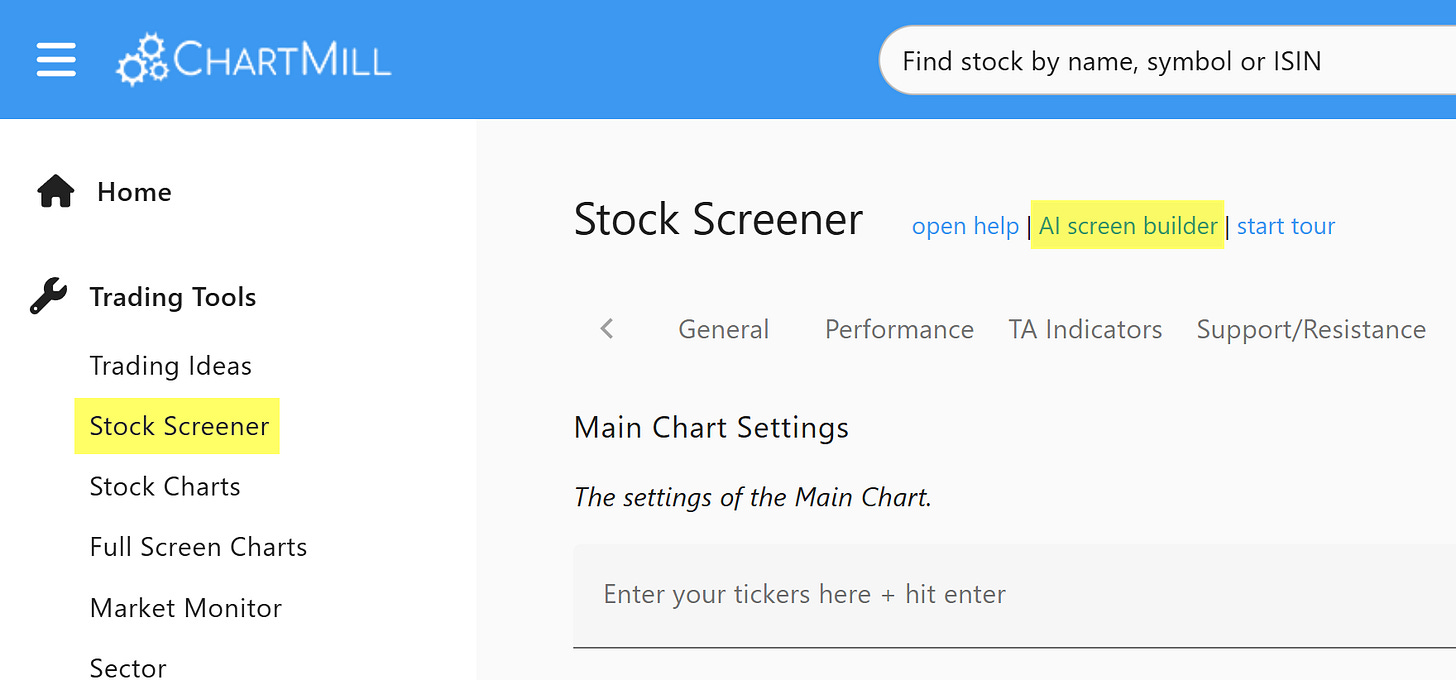Viewport: 1456px width, 680px height.
Task: Click the ChartMill gear logo
Action: [143, 60]
